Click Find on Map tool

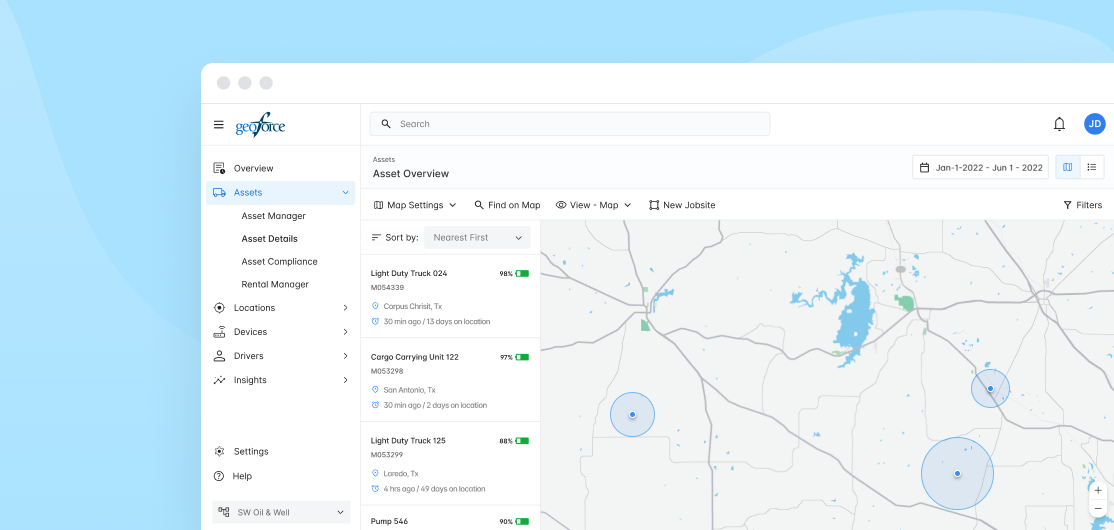[x=507, y=205]
